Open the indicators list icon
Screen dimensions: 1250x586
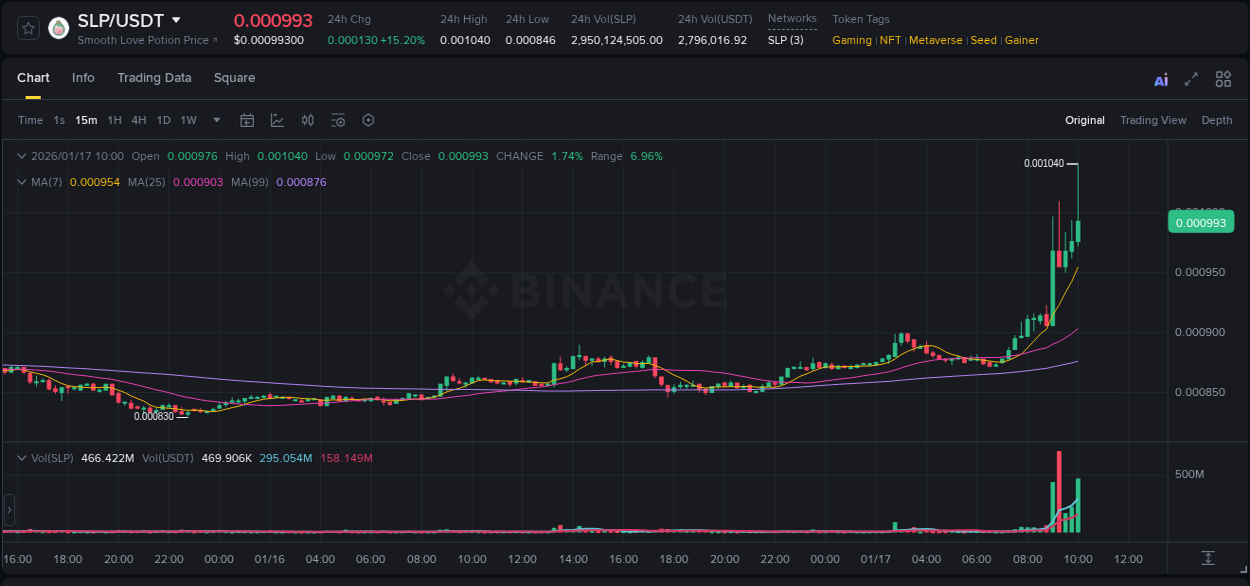coord(275,119)
